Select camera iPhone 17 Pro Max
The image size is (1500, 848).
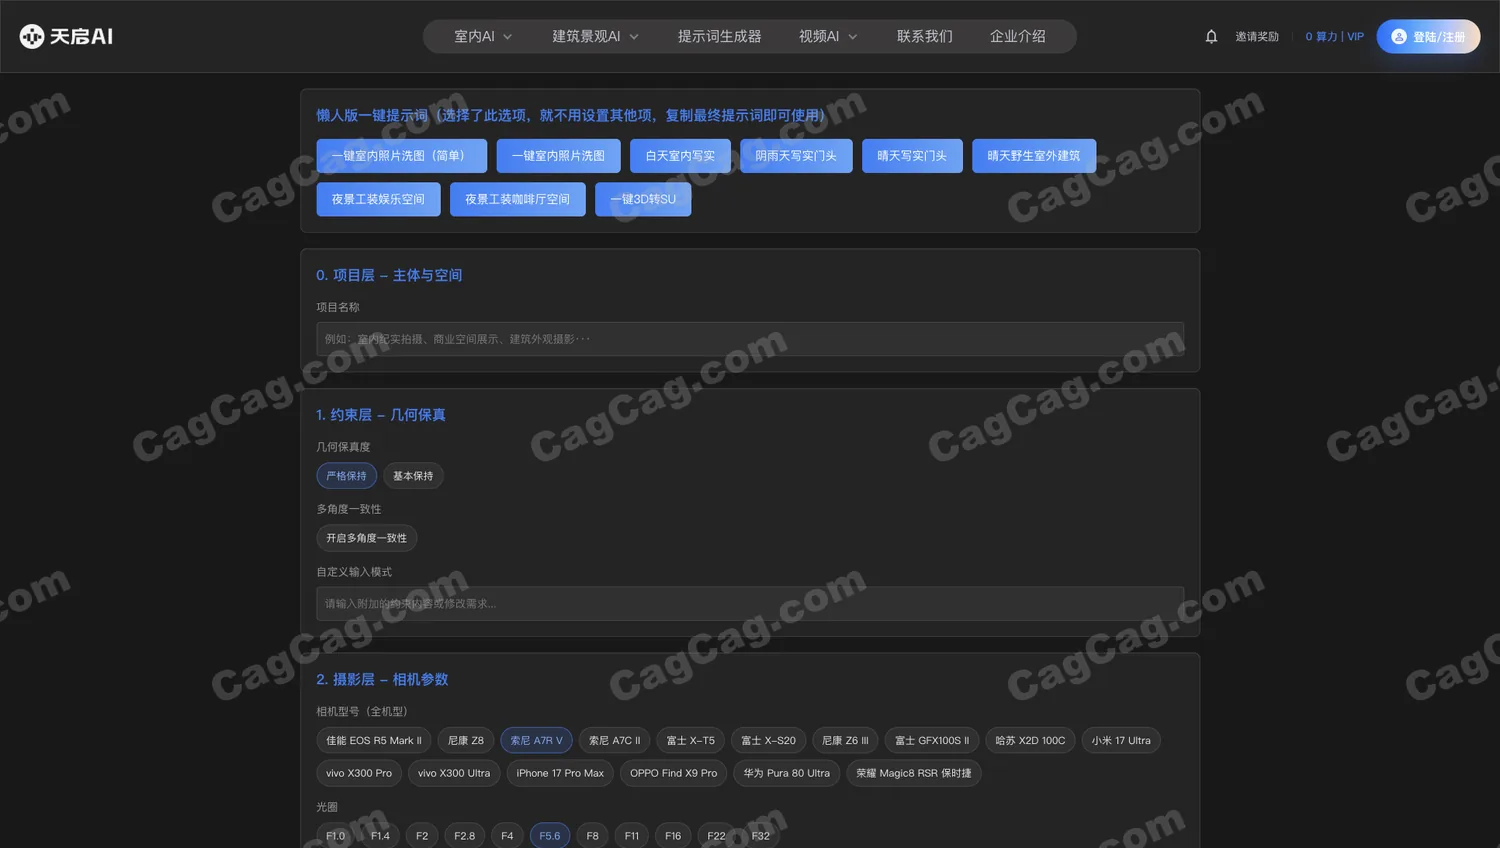click(560, 773)
